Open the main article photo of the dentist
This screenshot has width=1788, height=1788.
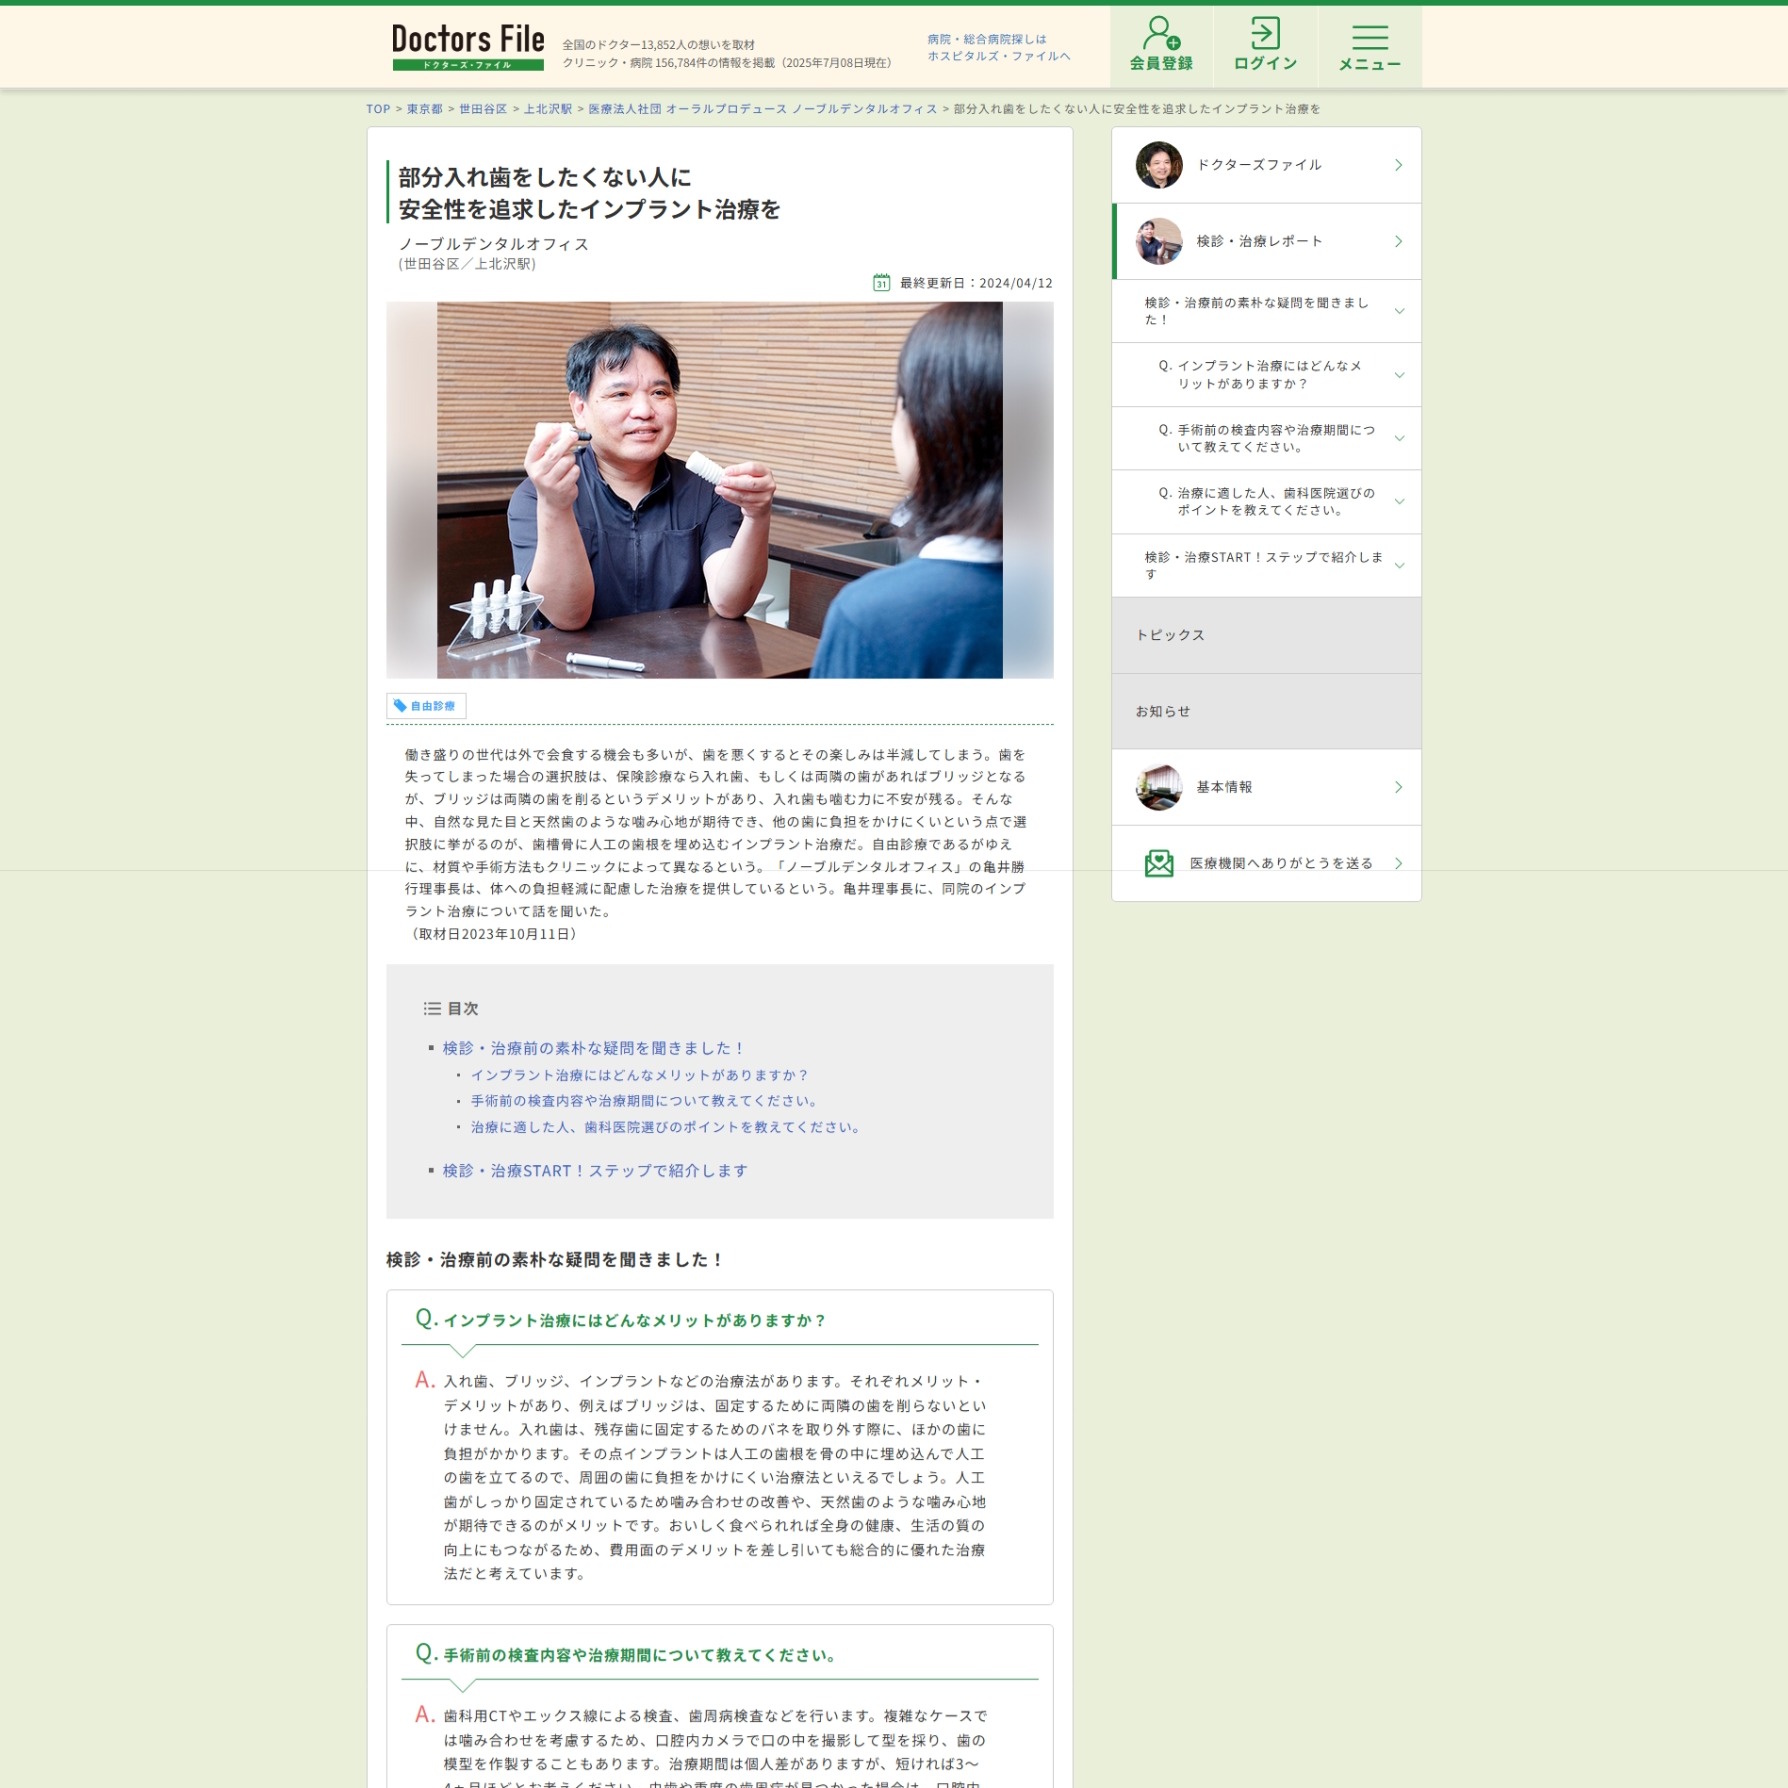click(x=720, y=490)
